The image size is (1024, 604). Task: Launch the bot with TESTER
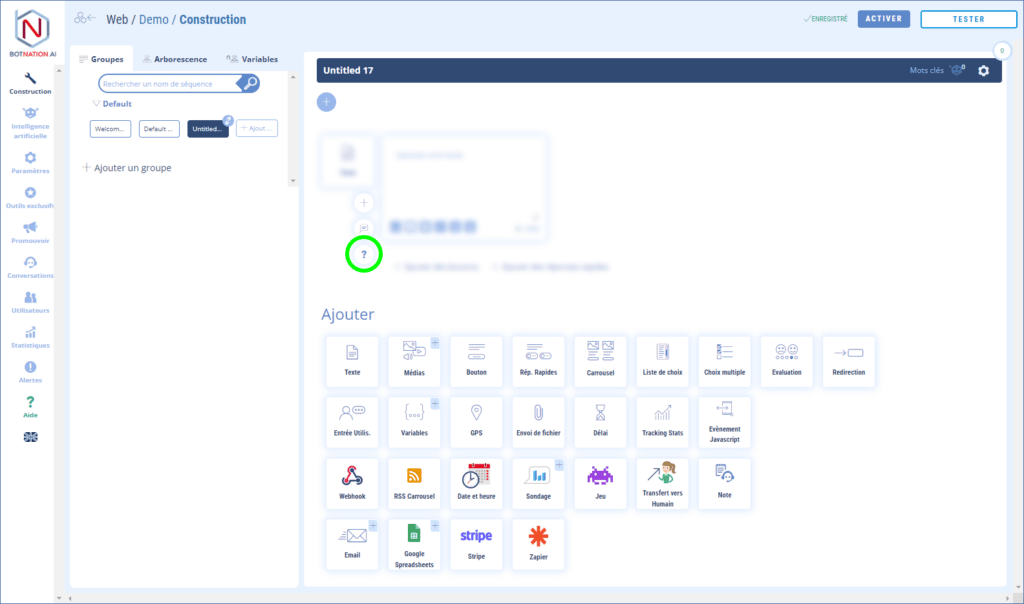pyautogui.click(x=967, y=19)
